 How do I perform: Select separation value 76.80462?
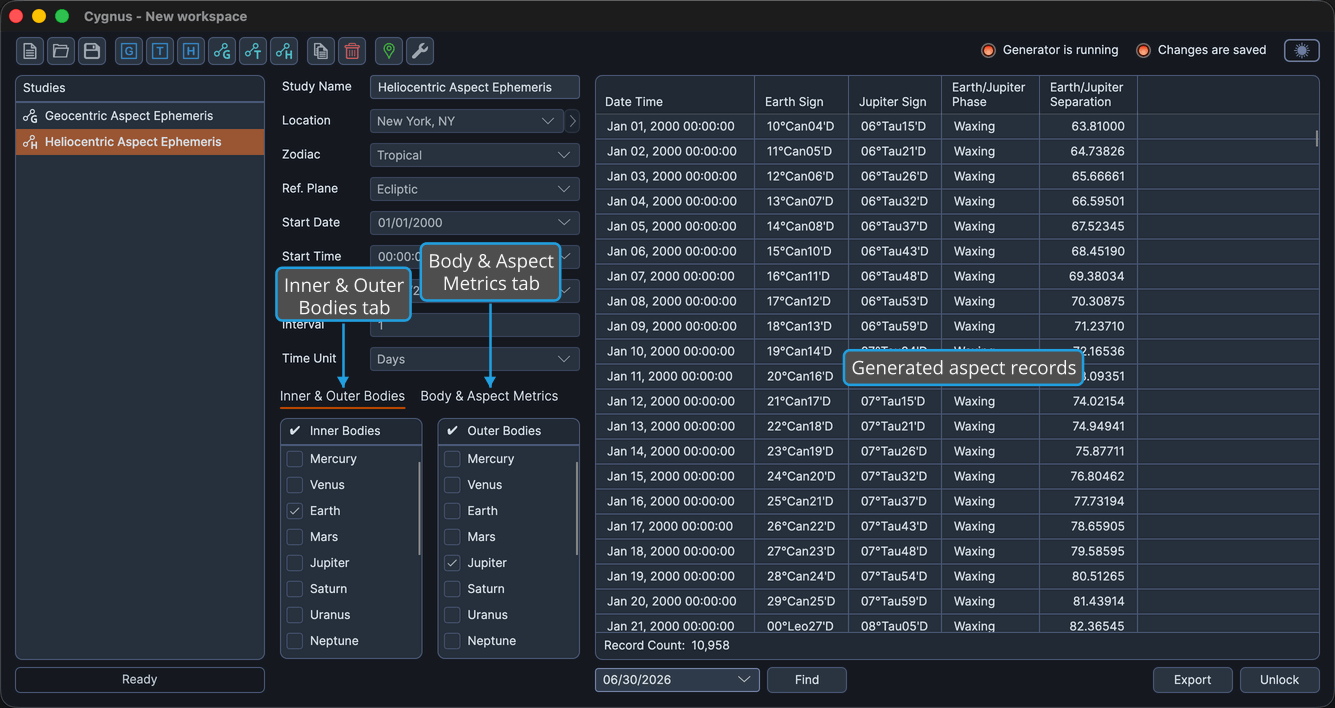point(1088,477)
